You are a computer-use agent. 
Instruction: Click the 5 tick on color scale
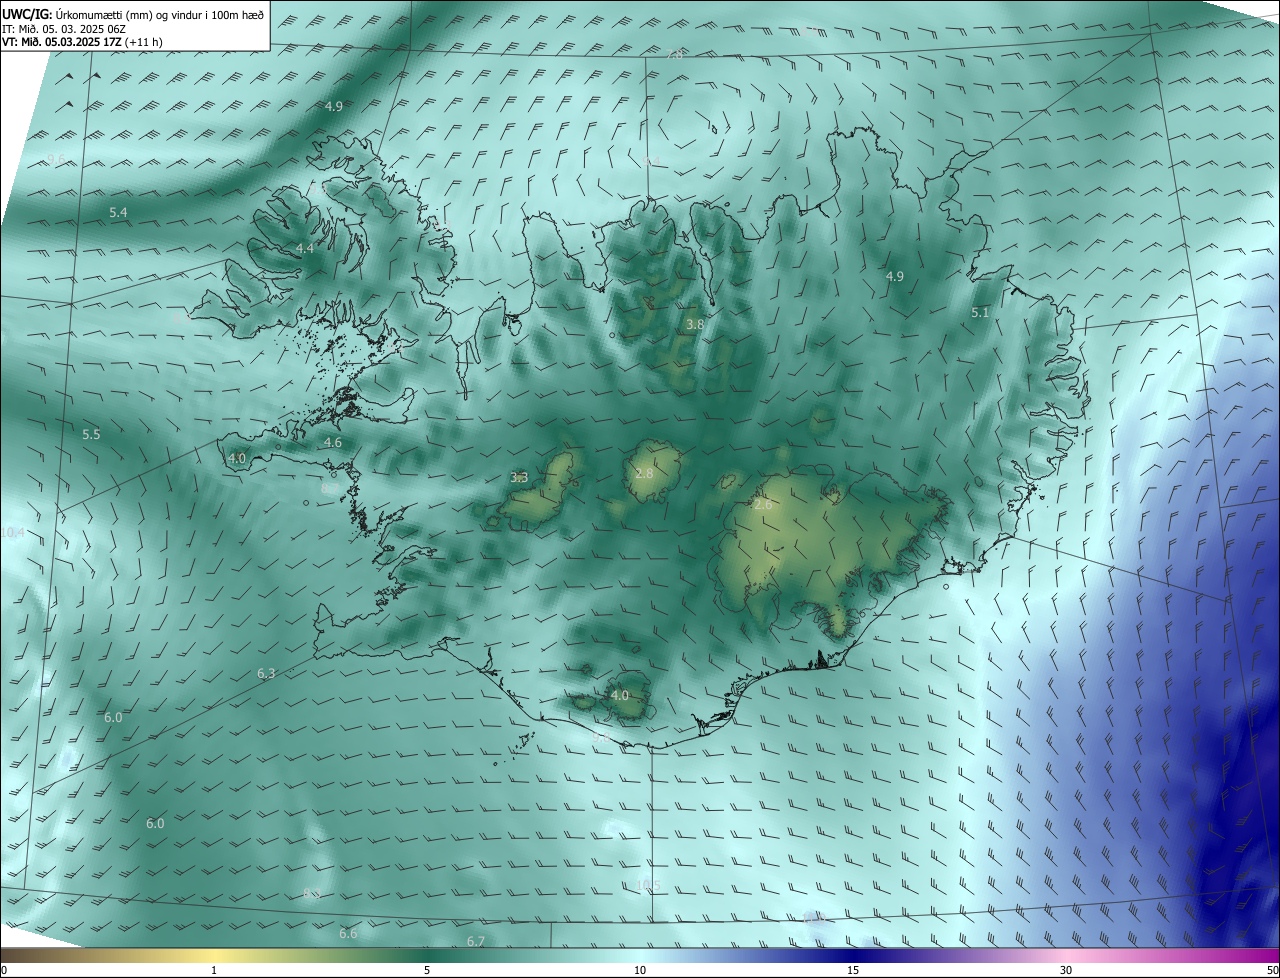(427, 970)
